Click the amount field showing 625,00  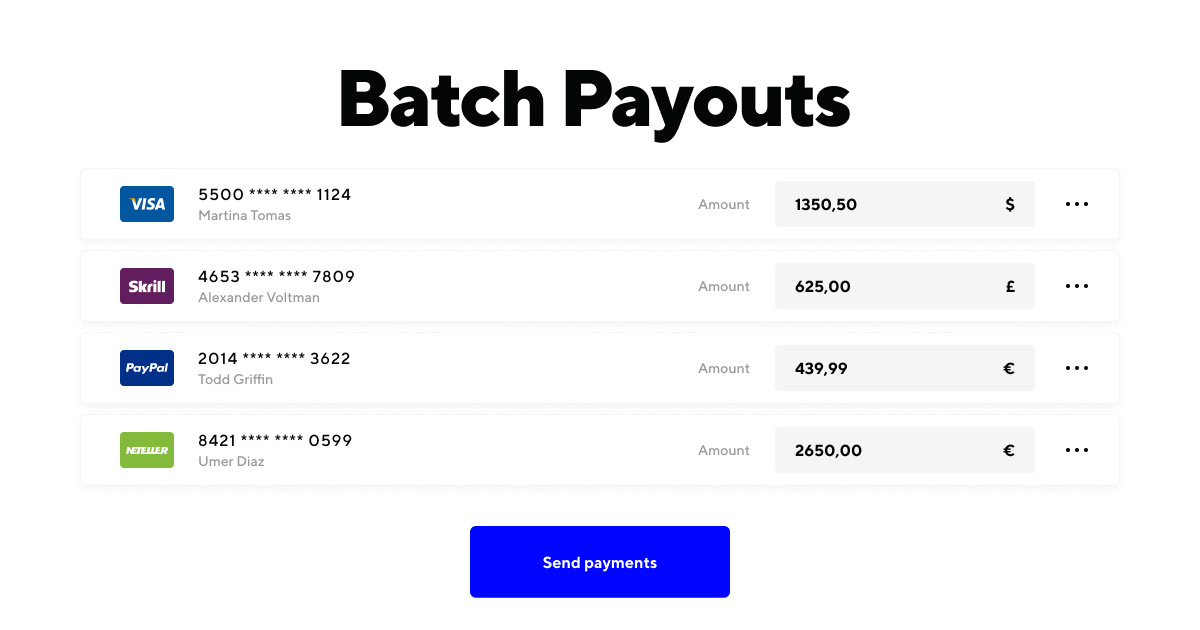tap(880, 286)
